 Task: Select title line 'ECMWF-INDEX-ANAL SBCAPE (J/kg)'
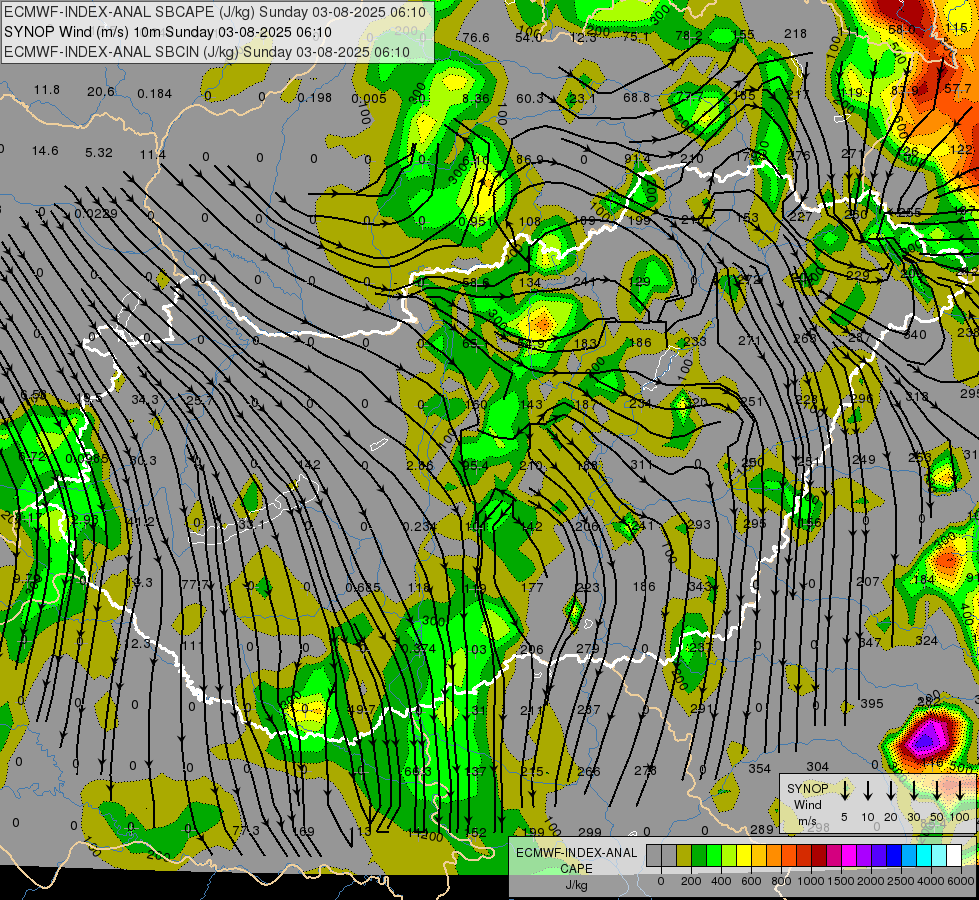[x=129, y=12]
